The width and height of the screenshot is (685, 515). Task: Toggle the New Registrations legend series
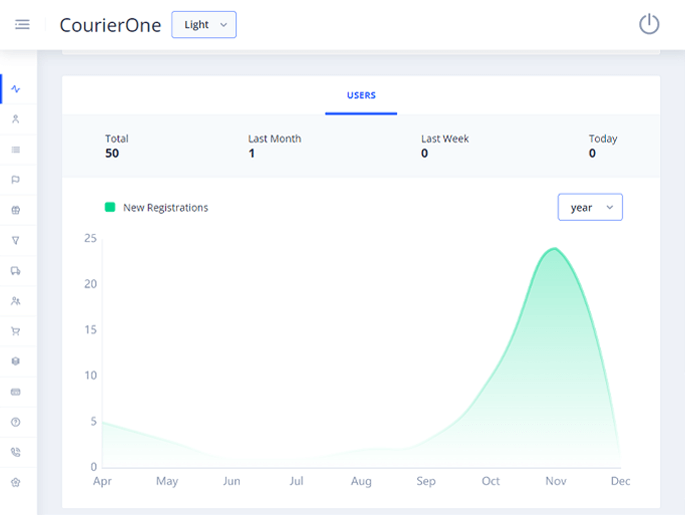pyautogui.click(x=157, y=207)
